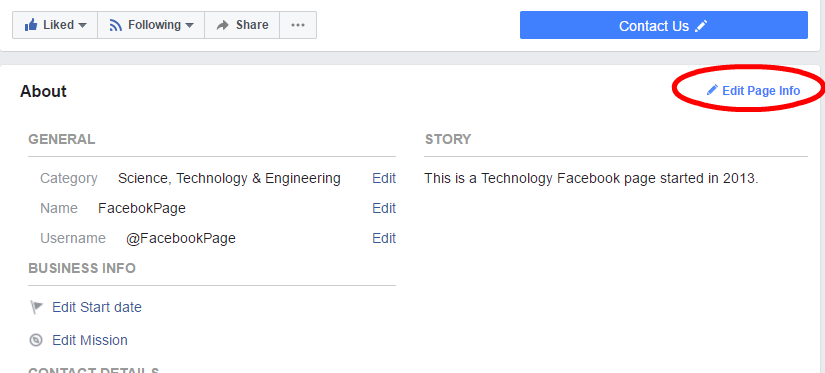This screenshot has width=825, height=373.
Task: Click the mission icon beside Edit Mission
Action: point(36,340)
